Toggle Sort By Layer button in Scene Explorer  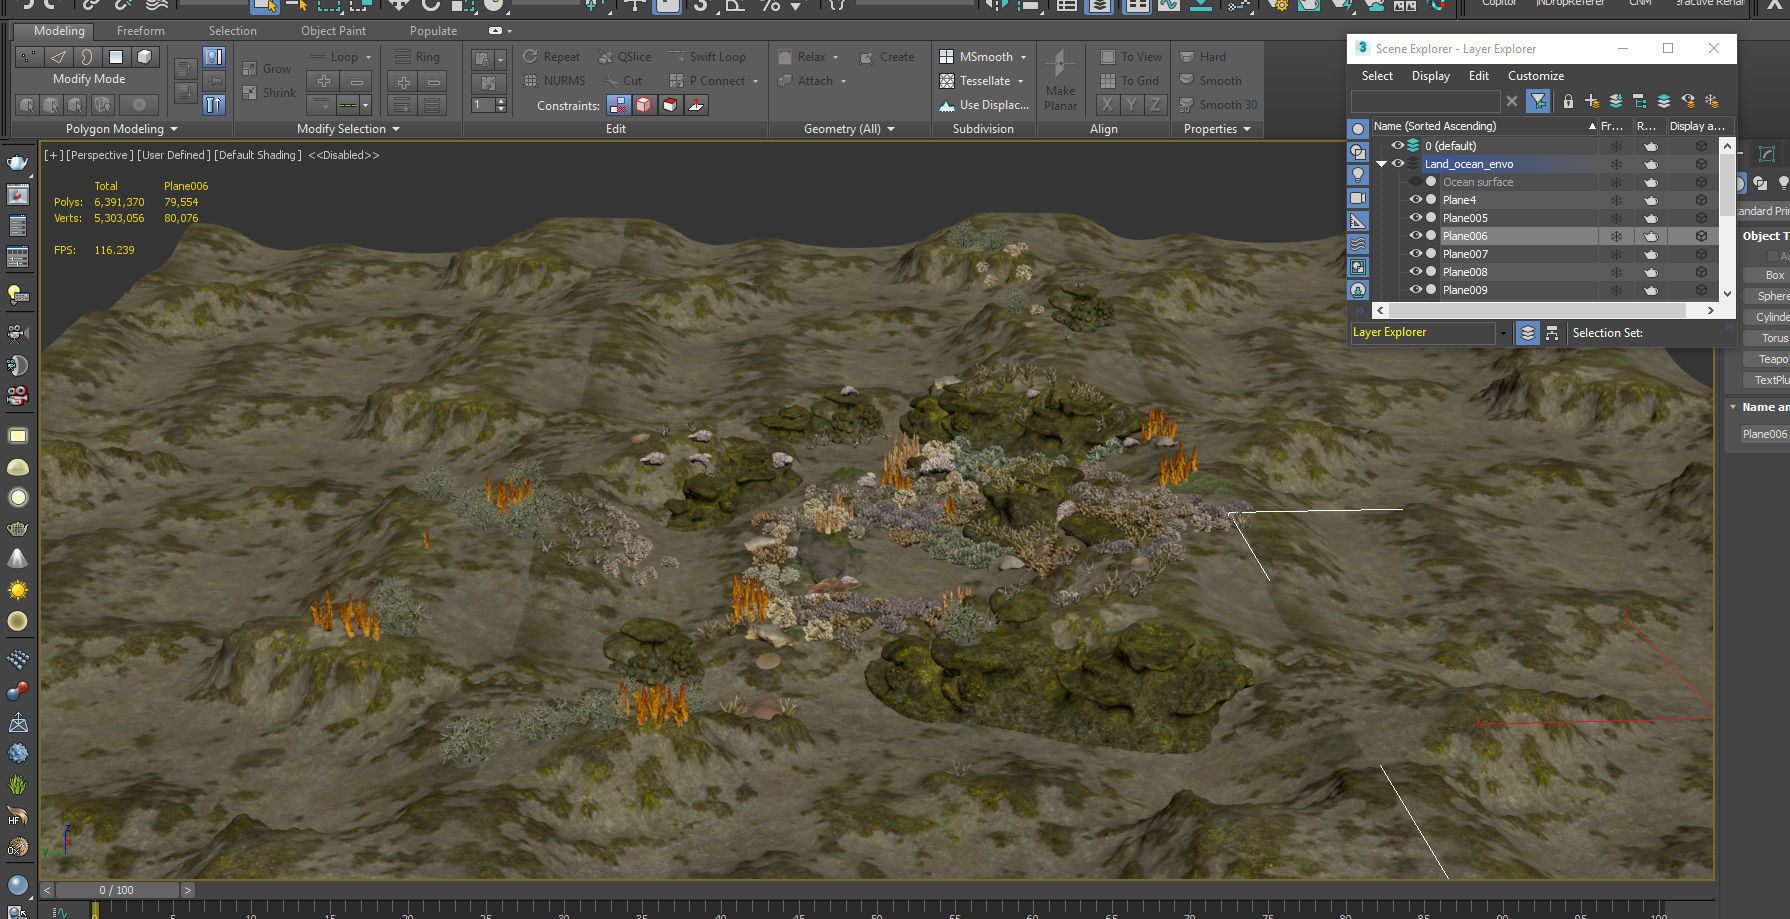[1527, 333]
